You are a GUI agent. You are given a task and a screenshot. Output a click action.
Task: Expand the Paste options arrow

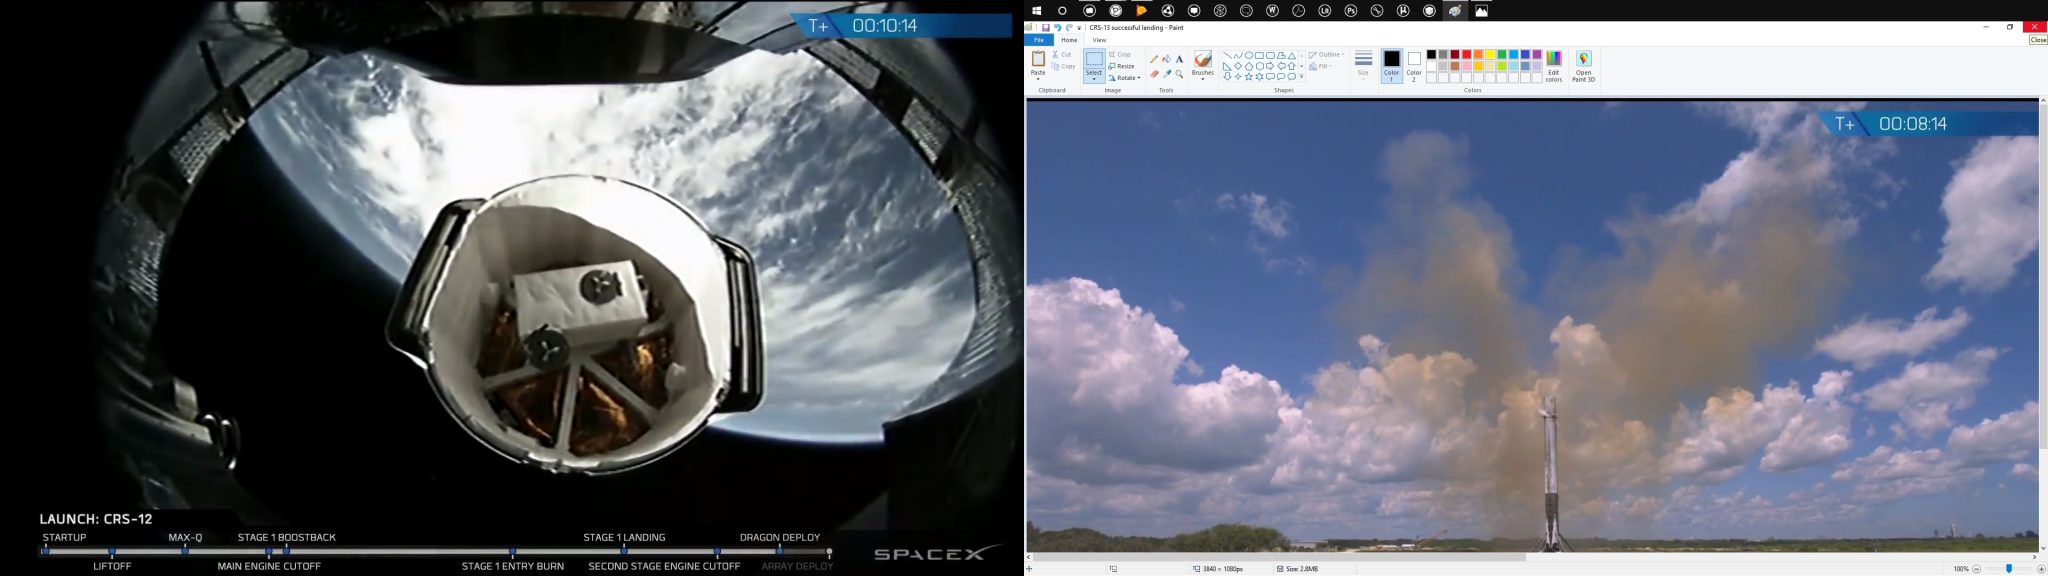[1038, 79]
